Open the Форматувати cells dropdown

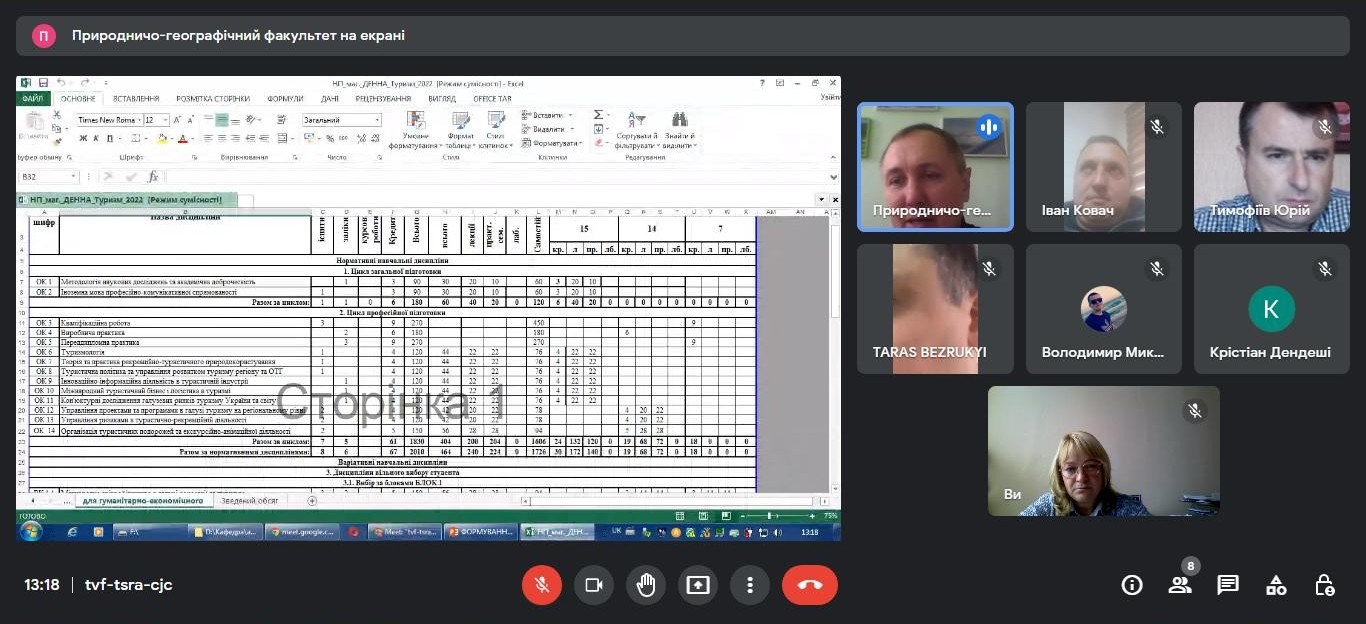551,143
